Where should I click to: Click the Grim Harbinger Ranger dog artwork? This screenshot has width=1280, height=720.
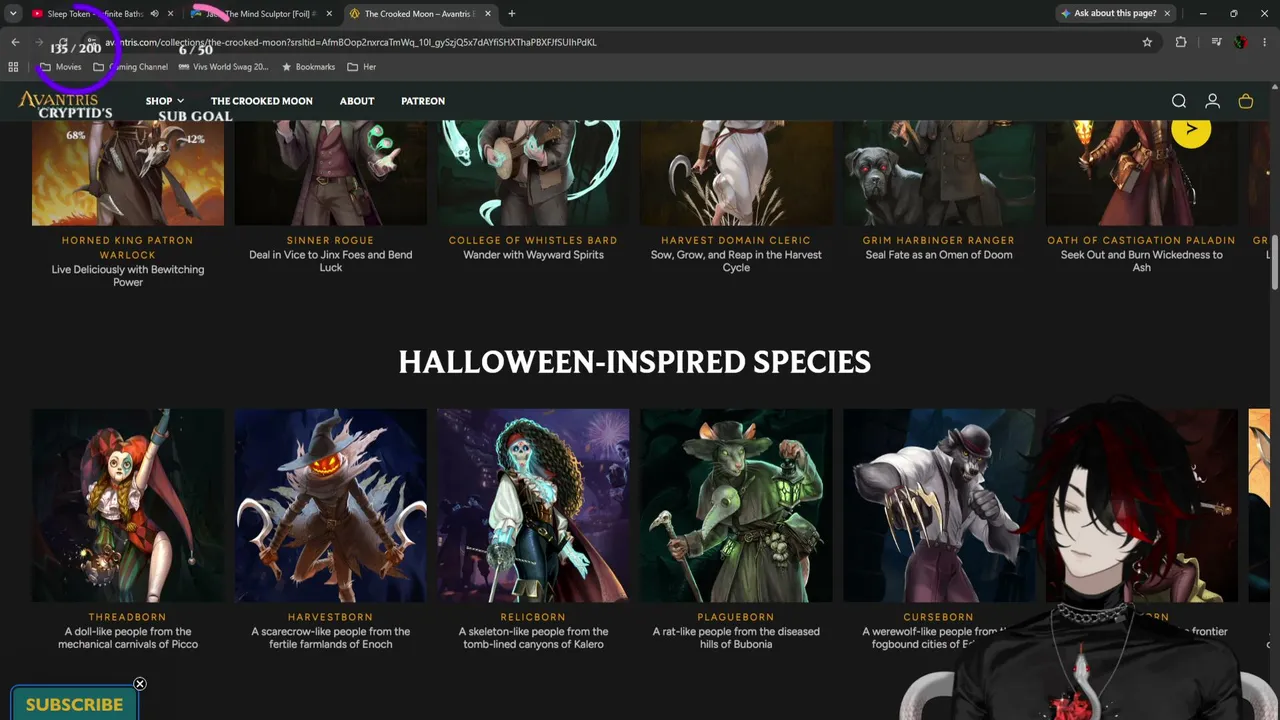coord(939,172)
